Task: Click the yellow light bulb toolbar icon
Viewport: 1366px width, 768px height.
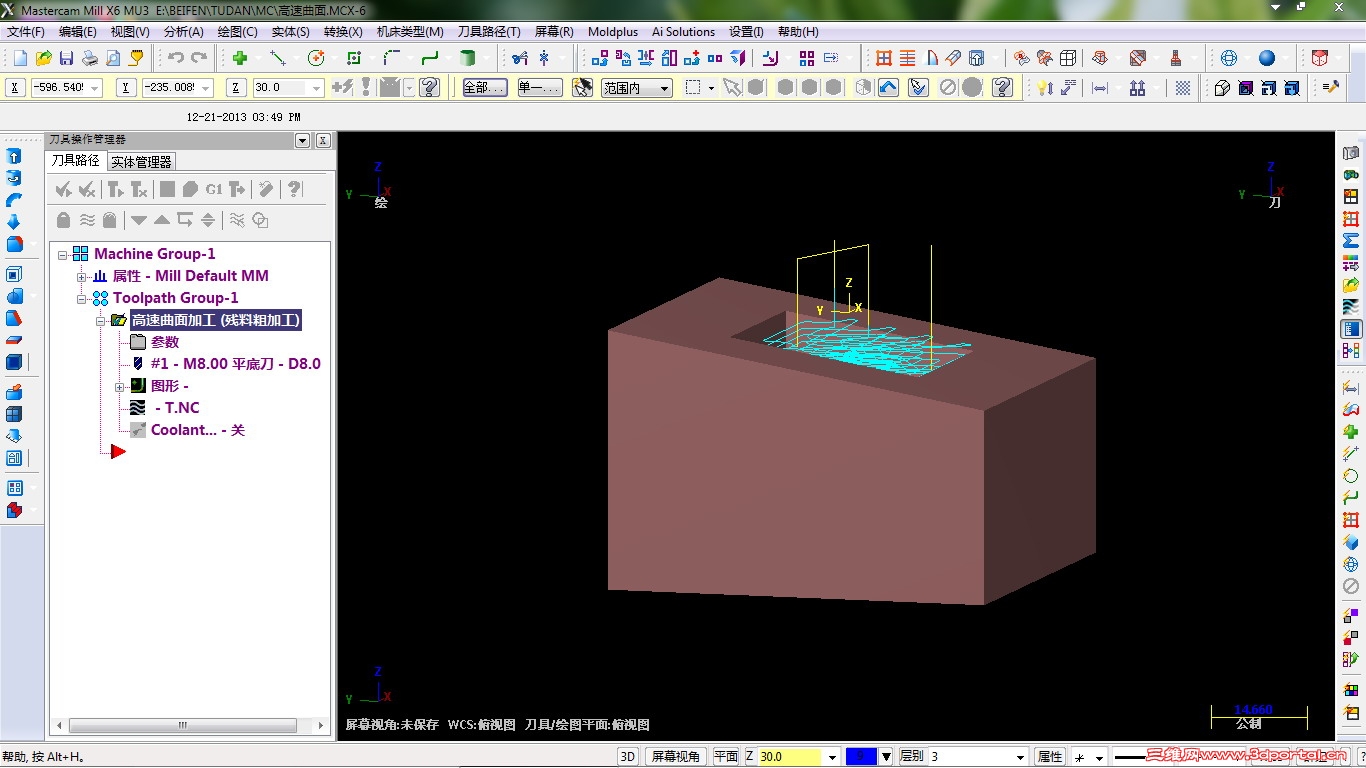Action: 1045,88
